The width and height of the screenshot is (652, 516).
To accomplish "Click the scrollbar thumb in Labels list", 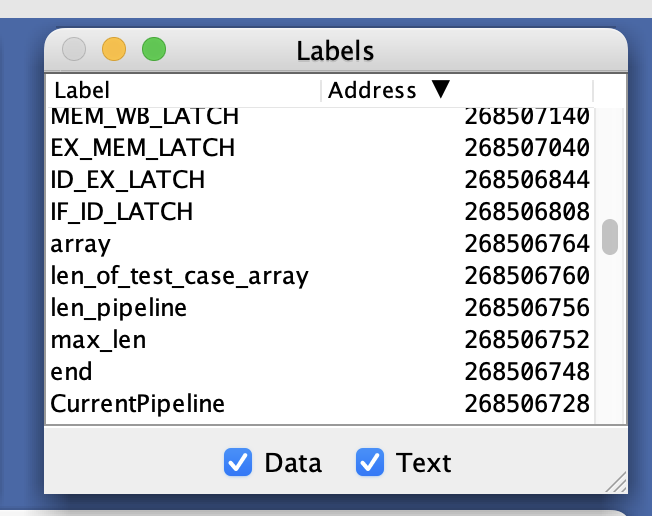I will coord(610,237).
